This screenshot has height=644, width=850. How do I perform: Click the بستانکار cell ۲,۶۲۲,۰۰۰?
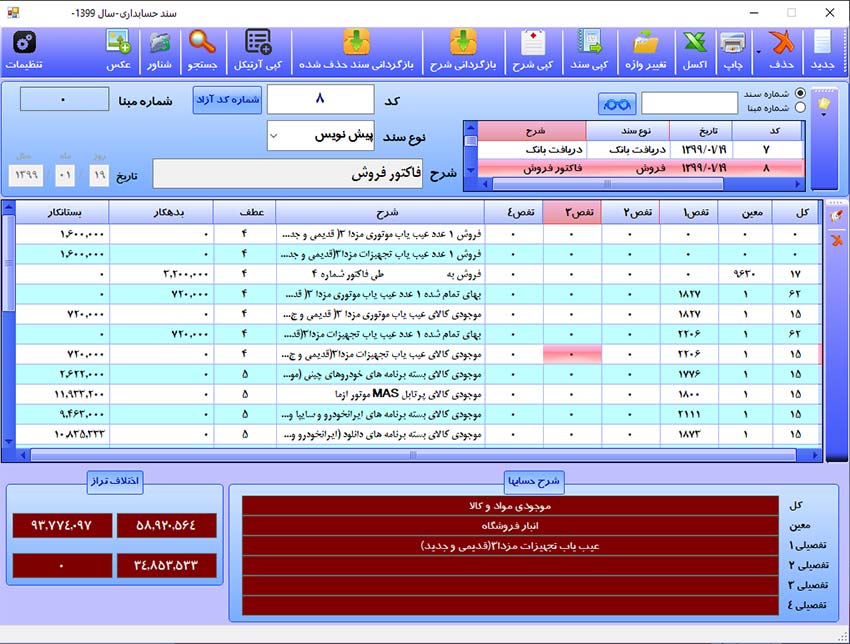62,374
